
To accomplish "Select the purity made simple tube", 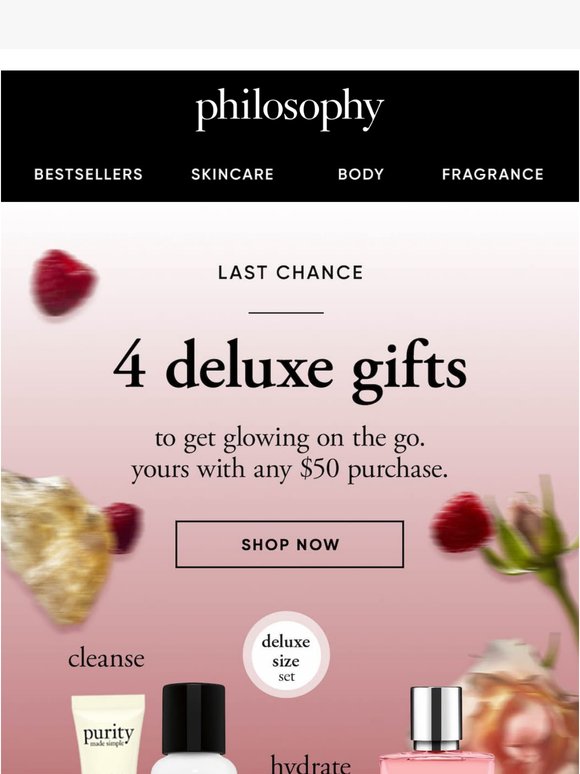I will pos(108,734).
